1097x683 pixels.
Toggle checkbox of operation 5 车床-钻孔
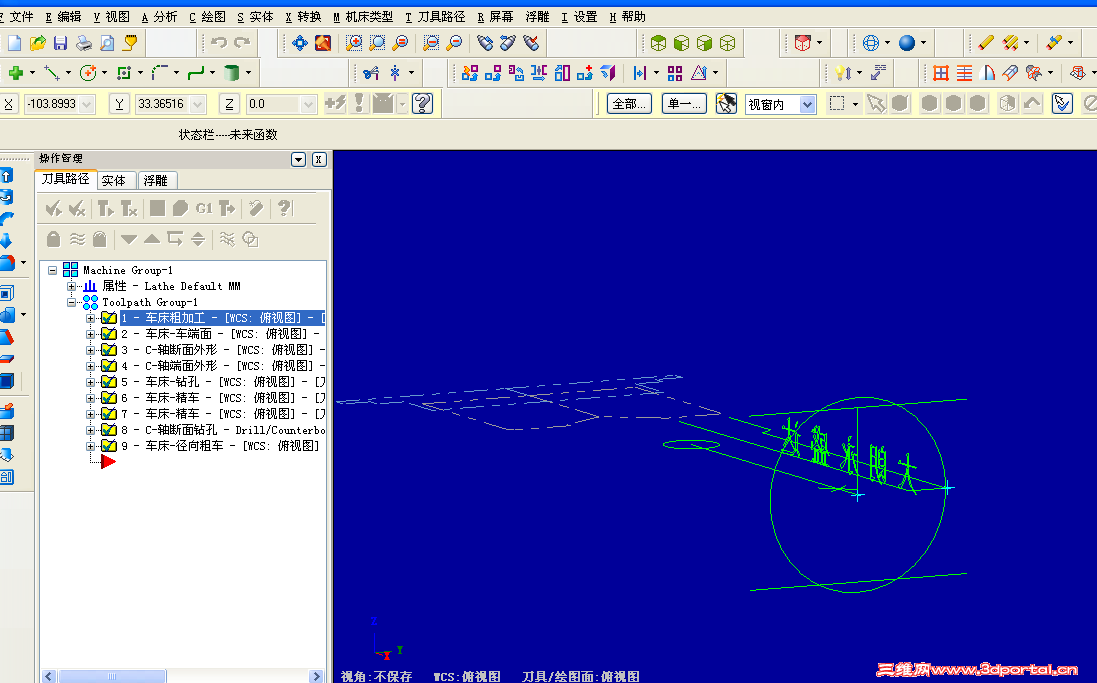108,382
